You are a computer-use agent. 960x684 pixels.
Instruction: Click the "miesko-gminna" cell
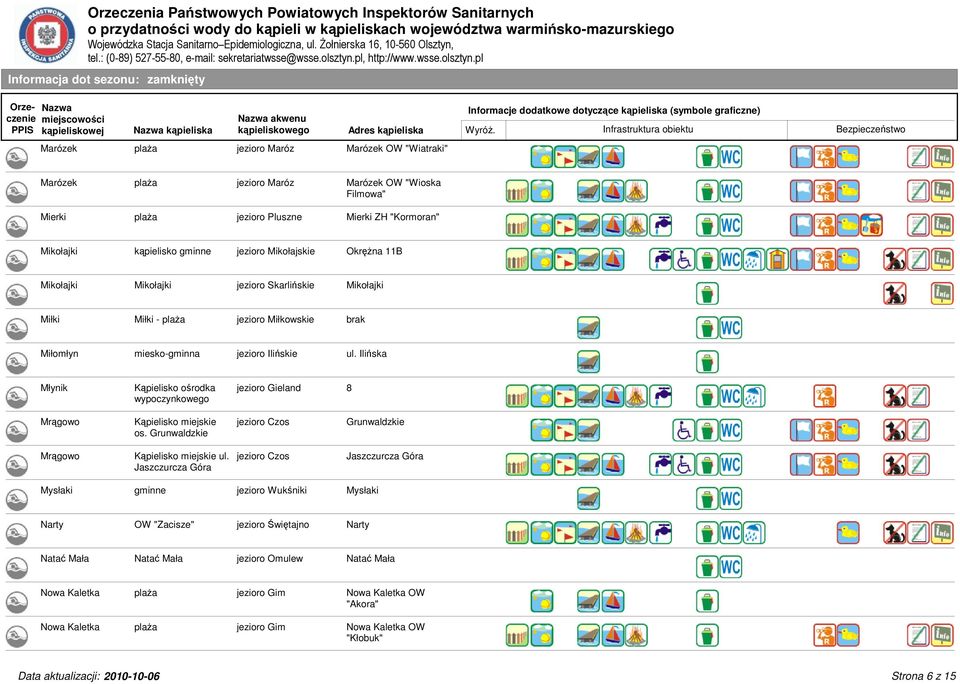(x=167, y=354)
